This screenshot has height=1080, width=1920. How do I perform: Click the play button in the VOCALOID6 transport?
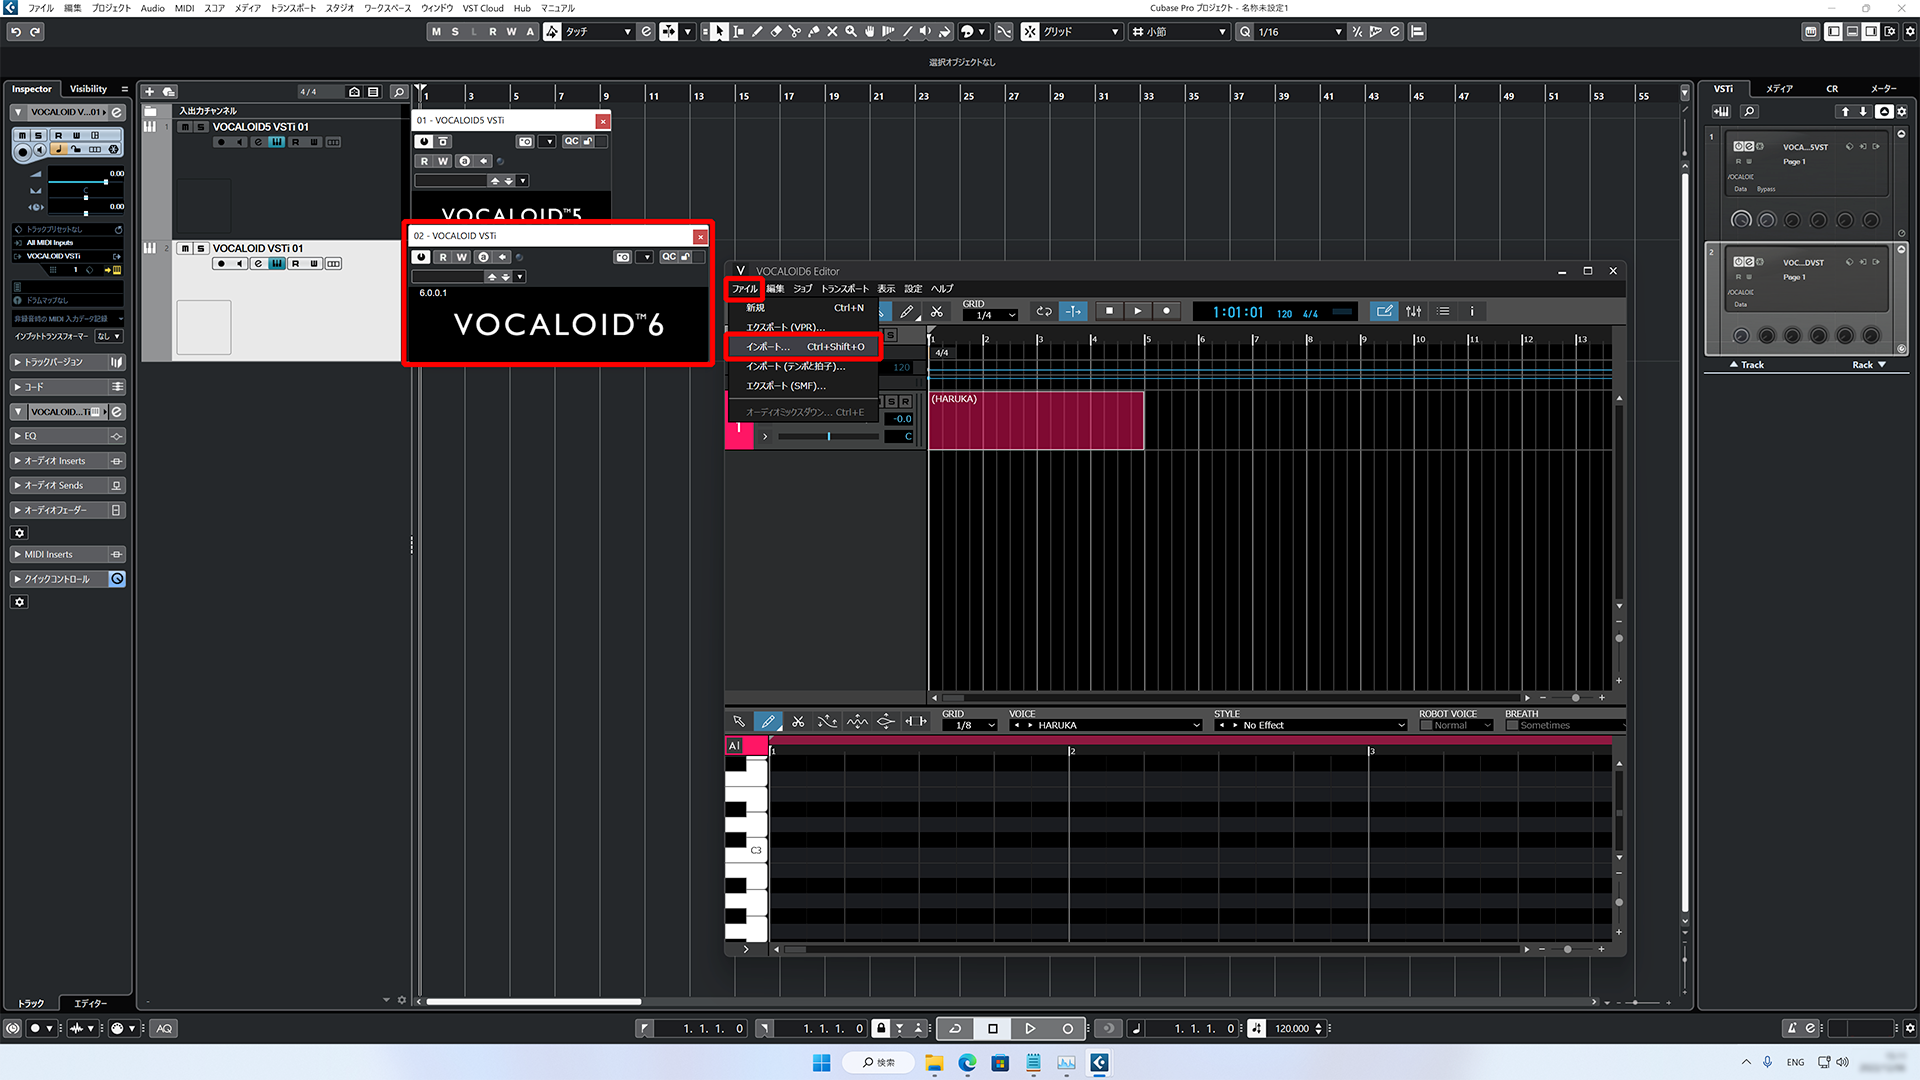[1138, 311]
